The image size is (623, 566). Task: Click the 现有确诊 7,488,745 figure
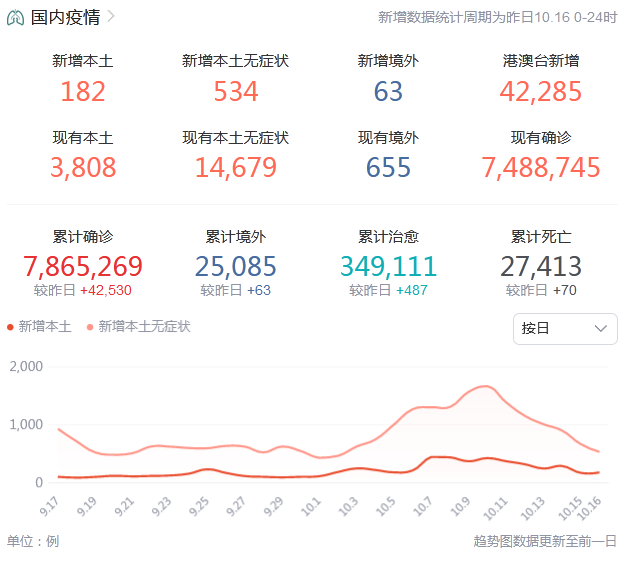click(x=541, y=167)
